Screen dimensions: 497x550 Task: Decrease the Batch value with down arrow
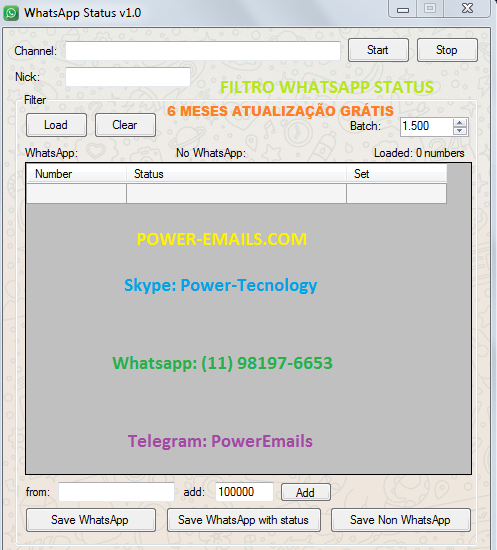tap(459, 130)
